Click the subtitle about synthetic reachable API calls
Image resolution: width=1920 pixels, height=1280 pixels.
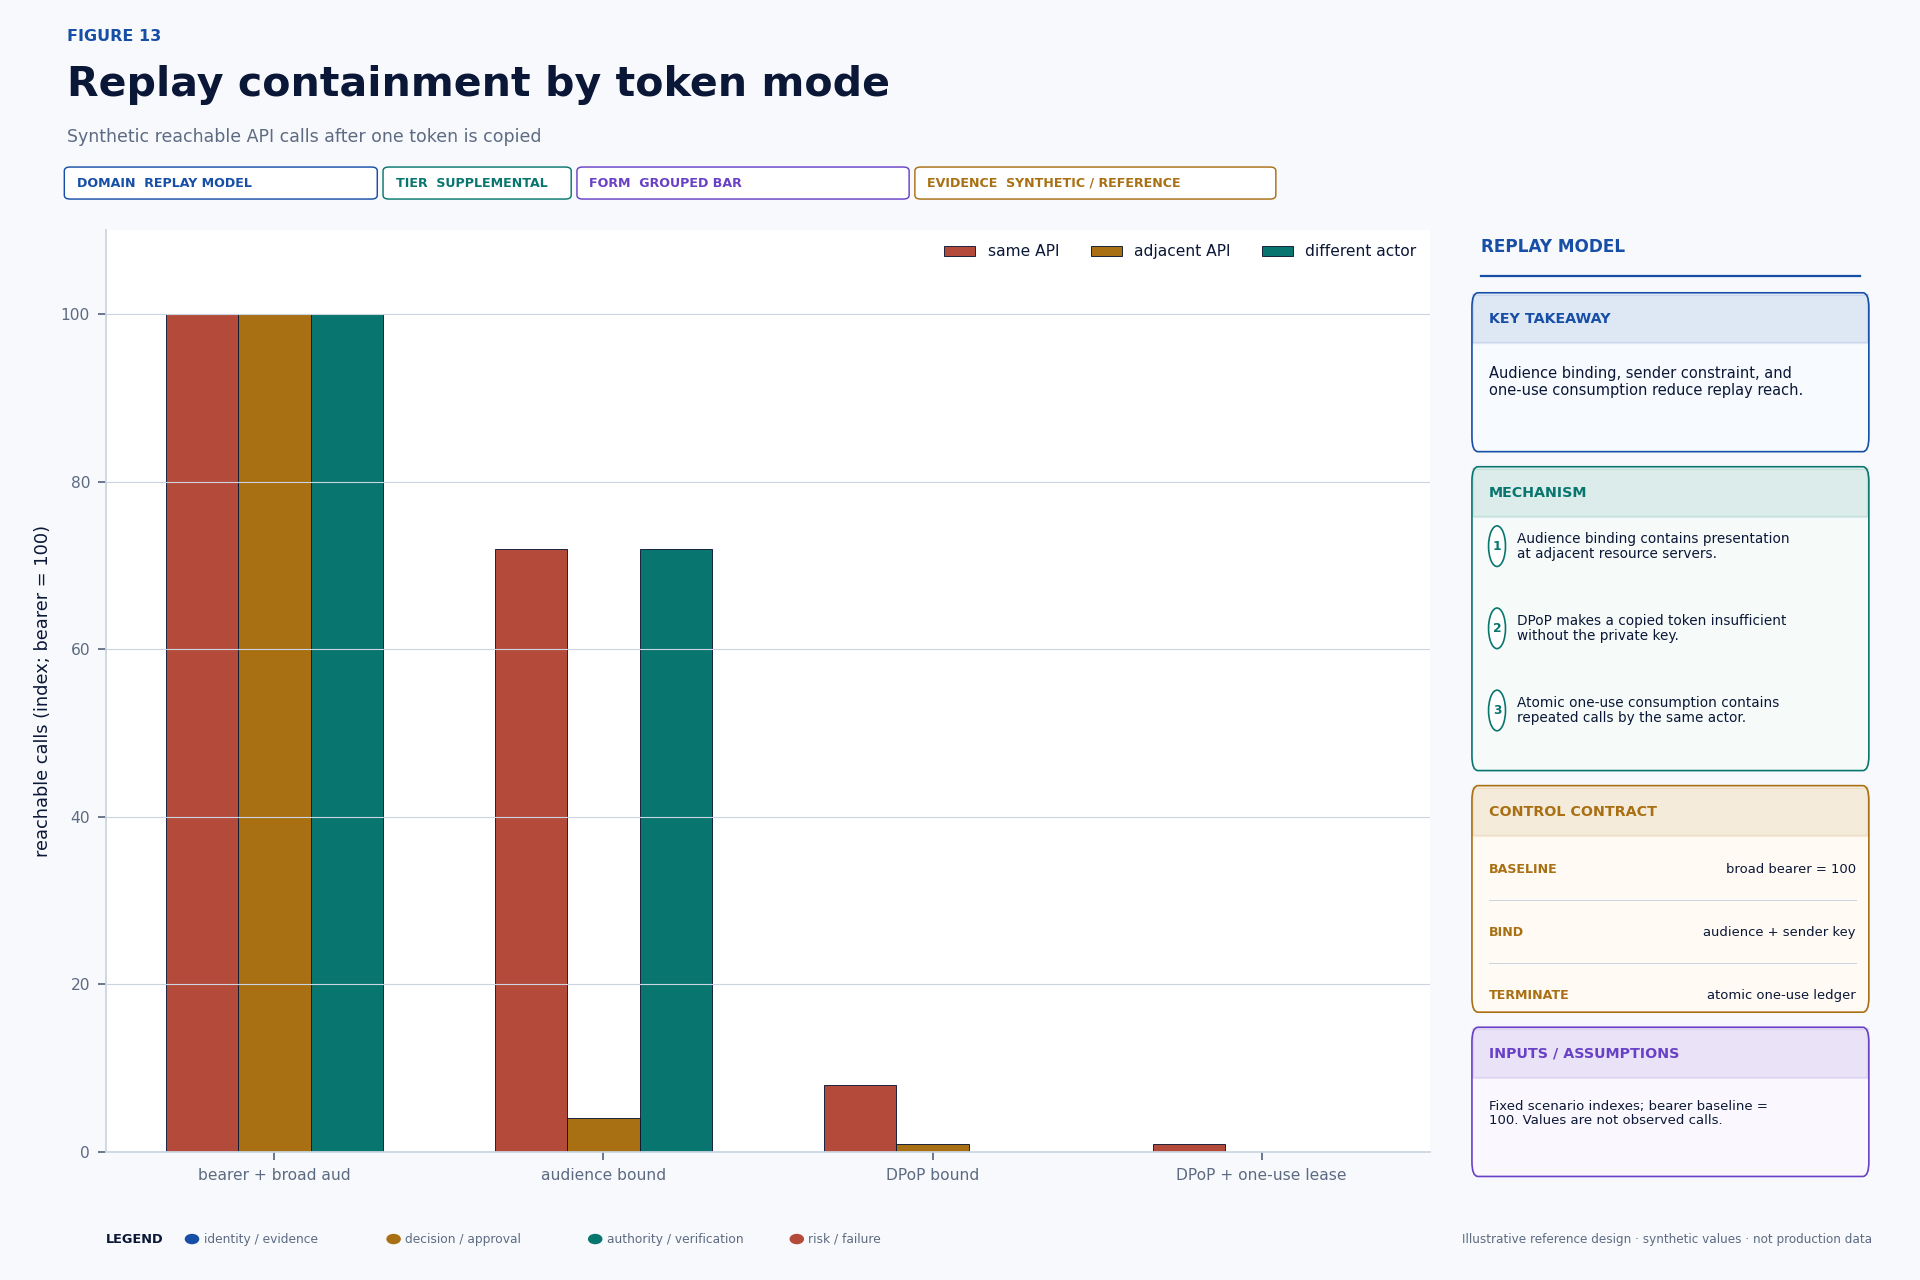304,136
